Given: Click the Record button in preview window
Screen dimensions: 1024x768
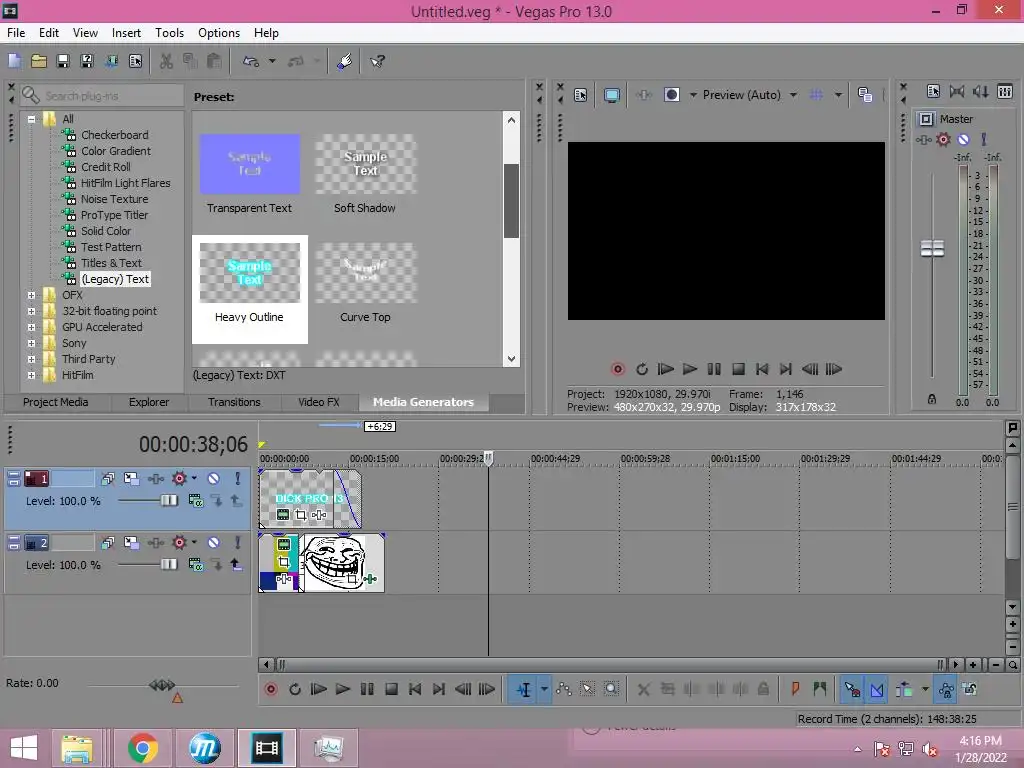Looking at the screenshot, I should click(x=618, y=369).
